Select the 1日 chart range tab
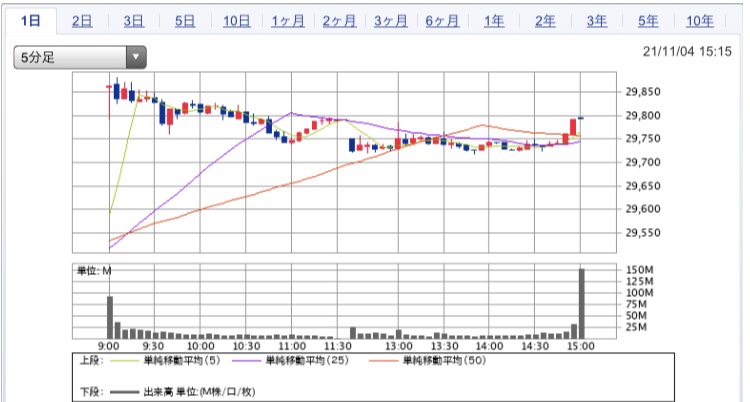750x402 pixels. point(31,21)
